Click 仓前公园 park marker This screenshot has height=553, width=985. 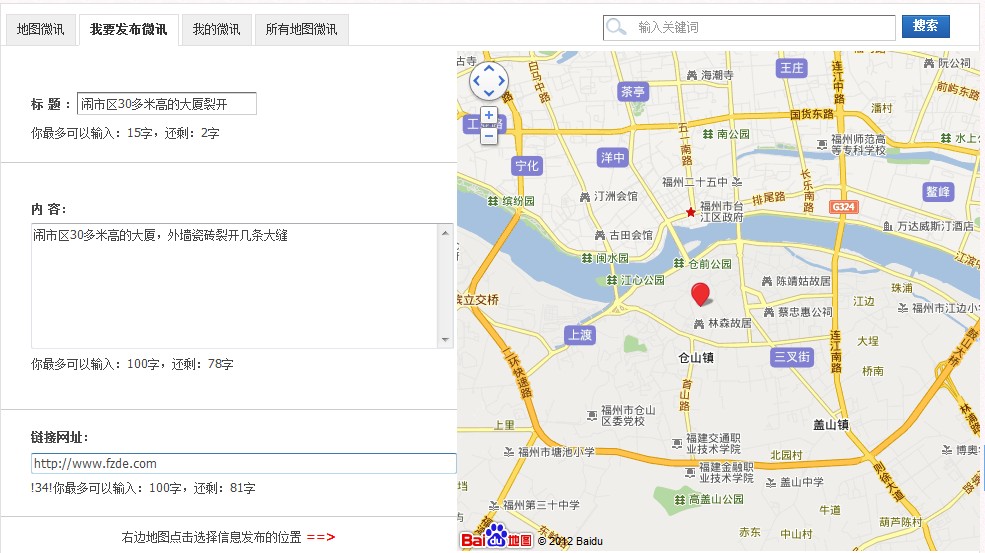703,264
